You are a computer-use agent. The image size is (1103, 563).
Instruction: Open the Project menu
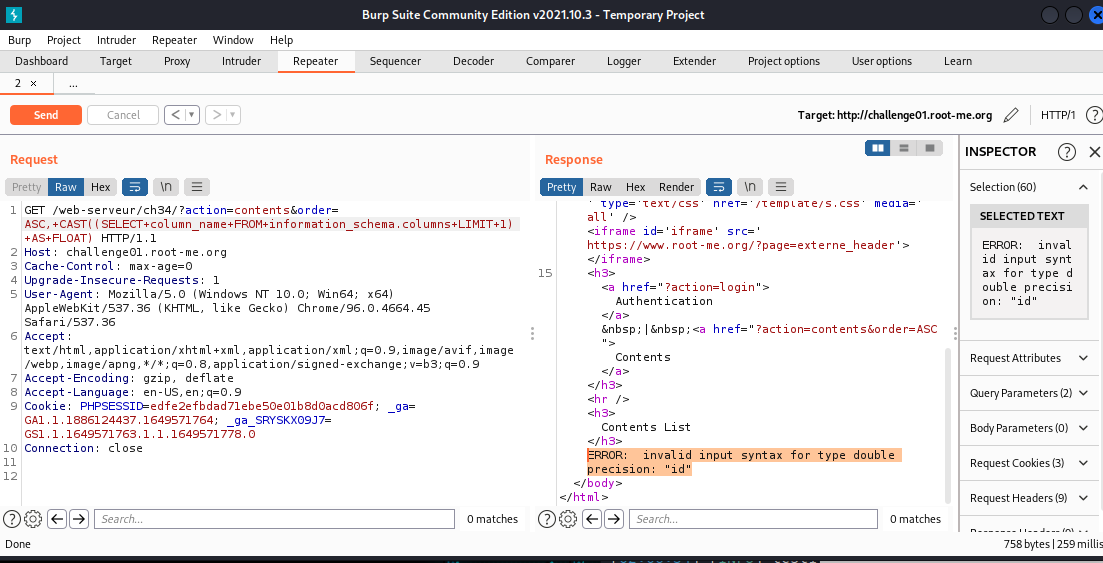(x=64, y=40)
